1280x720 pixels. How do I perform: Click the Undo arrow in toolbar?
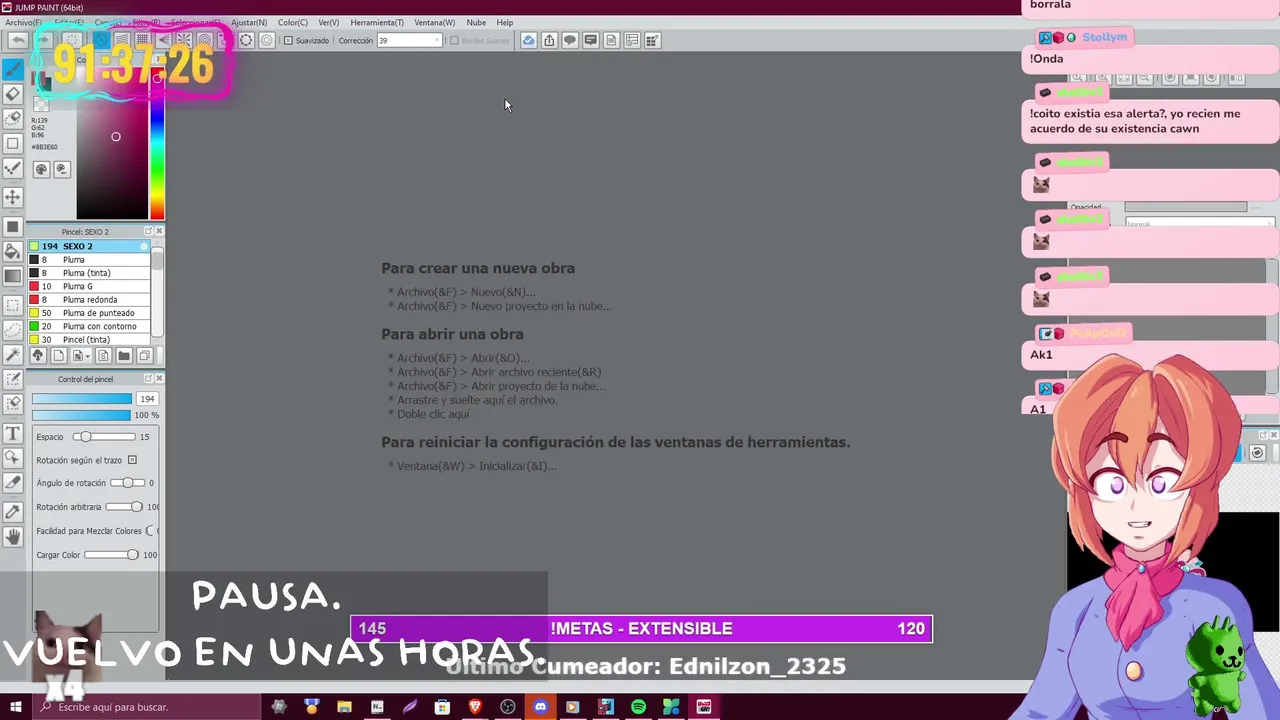(17, 40)
